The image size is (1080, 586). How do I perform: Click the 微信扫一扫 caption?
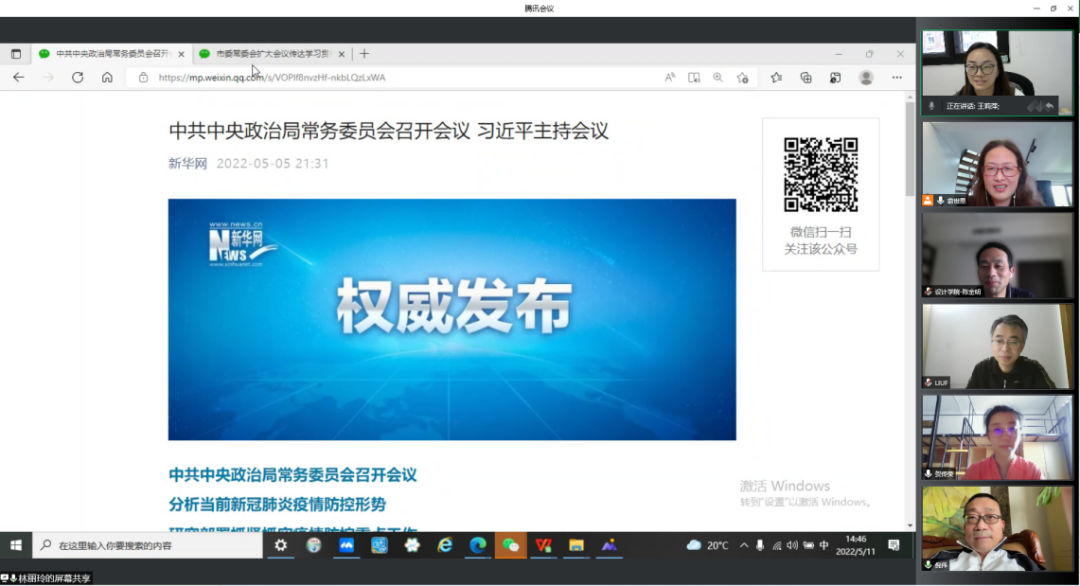click(820, 232)
